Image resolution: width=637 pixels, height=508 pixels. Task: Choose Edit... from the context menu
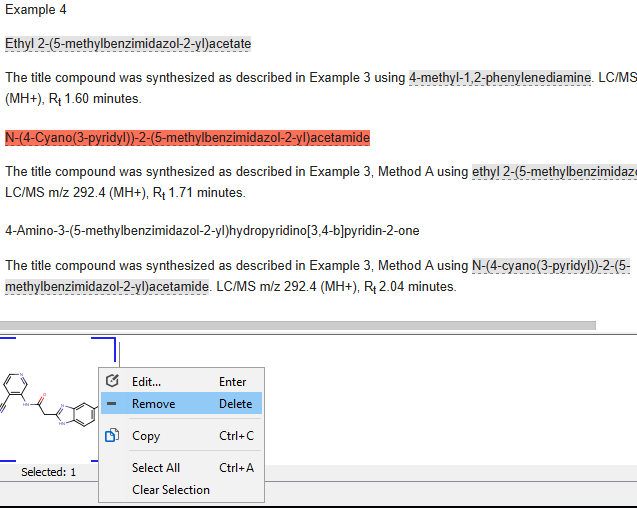(x=146, y=382)
